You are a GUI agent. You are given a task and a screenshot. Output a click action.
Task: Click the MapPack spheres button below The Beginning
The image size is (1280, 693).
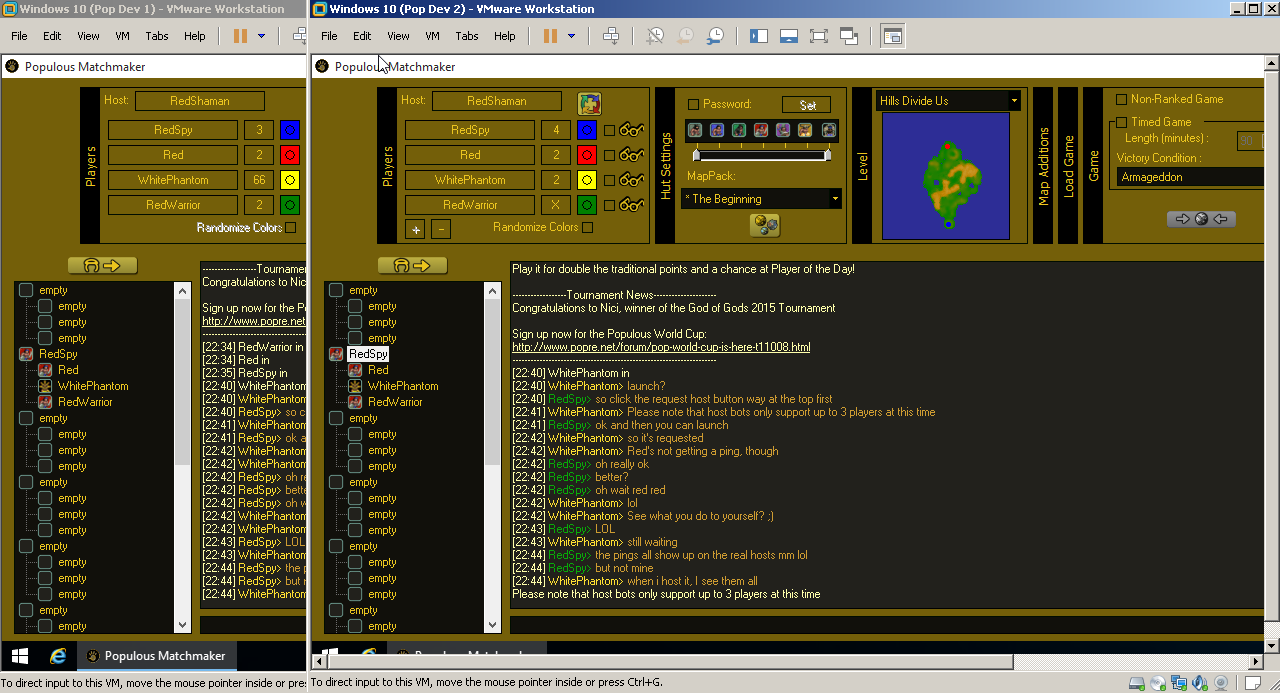tap(764, 226)
